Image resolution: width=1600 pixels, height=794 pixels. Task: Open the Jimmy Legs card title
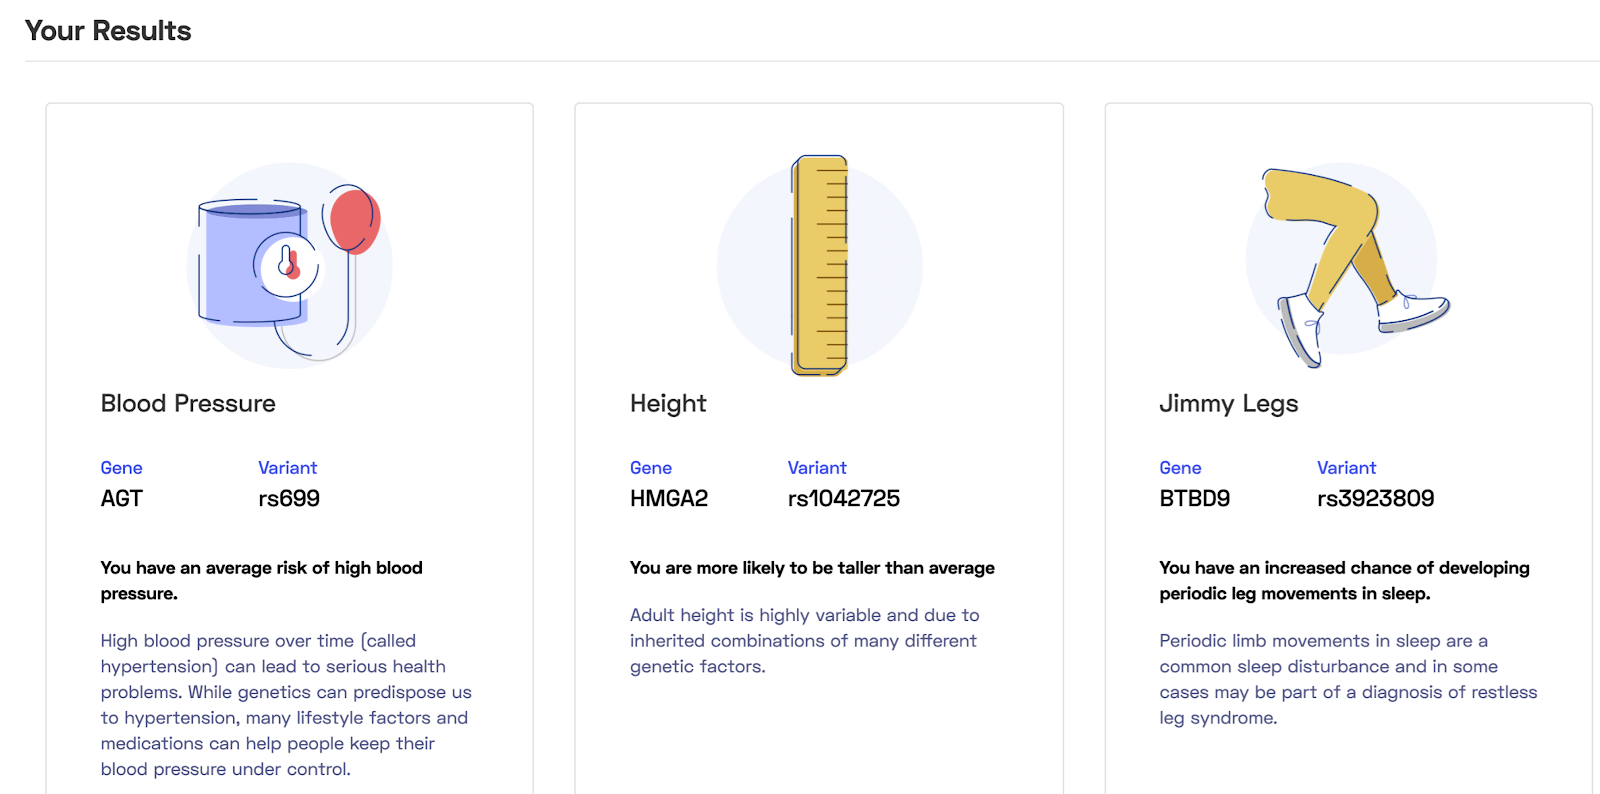pyautogui.click(x=1228, y=403)
